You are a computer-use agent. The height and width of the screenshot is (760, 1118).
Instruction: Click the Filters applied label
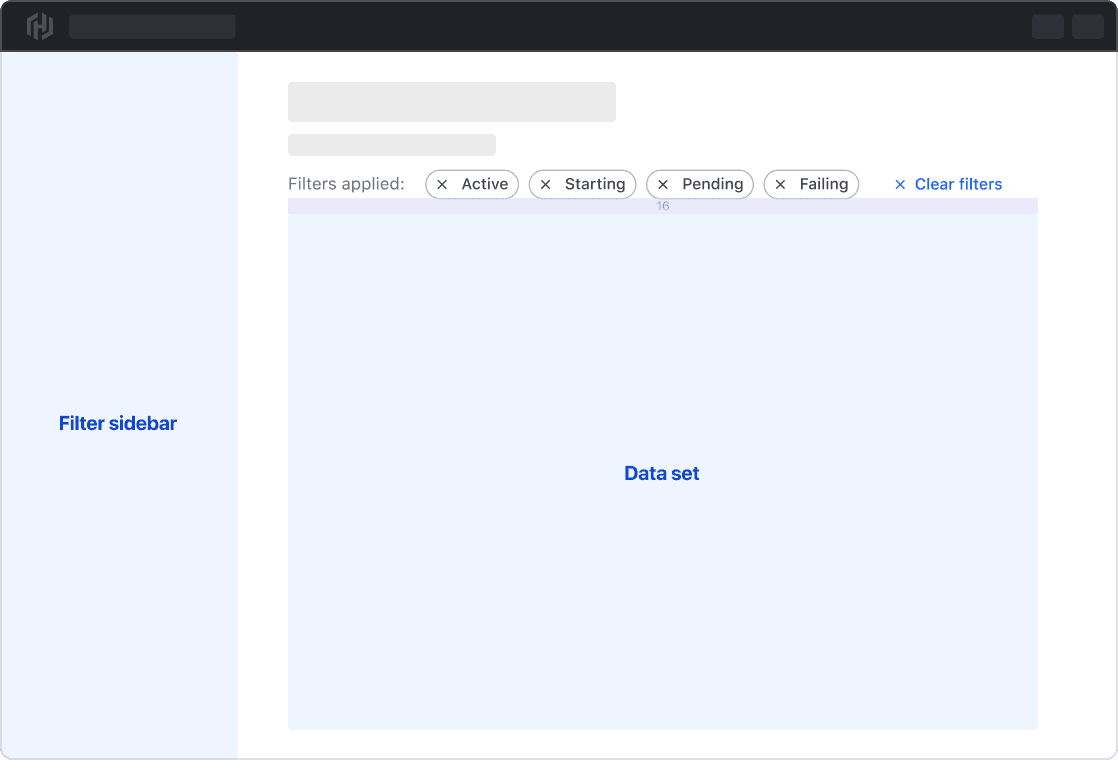coord(347,184)
